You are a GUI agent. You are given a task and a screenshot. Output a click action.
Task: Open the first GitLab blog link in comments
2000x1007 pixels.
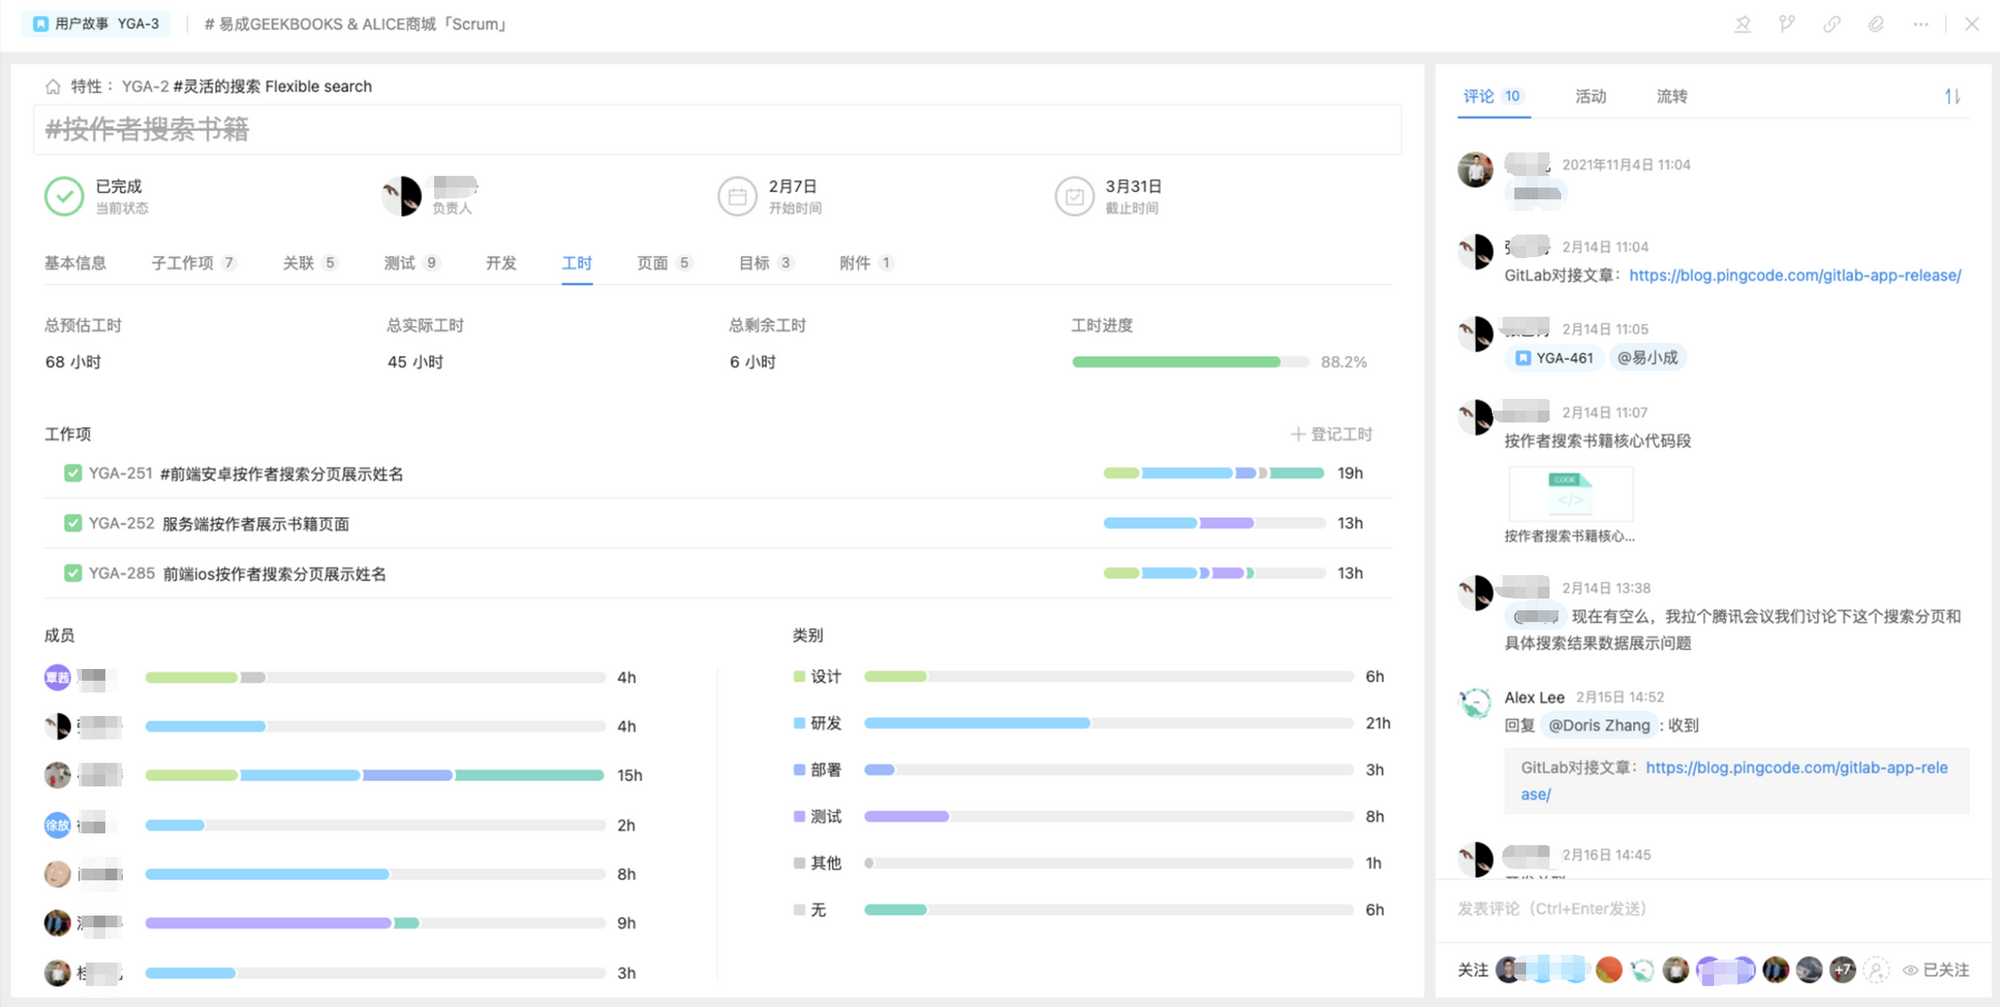pyautogui.click(x=1794, y=275)
